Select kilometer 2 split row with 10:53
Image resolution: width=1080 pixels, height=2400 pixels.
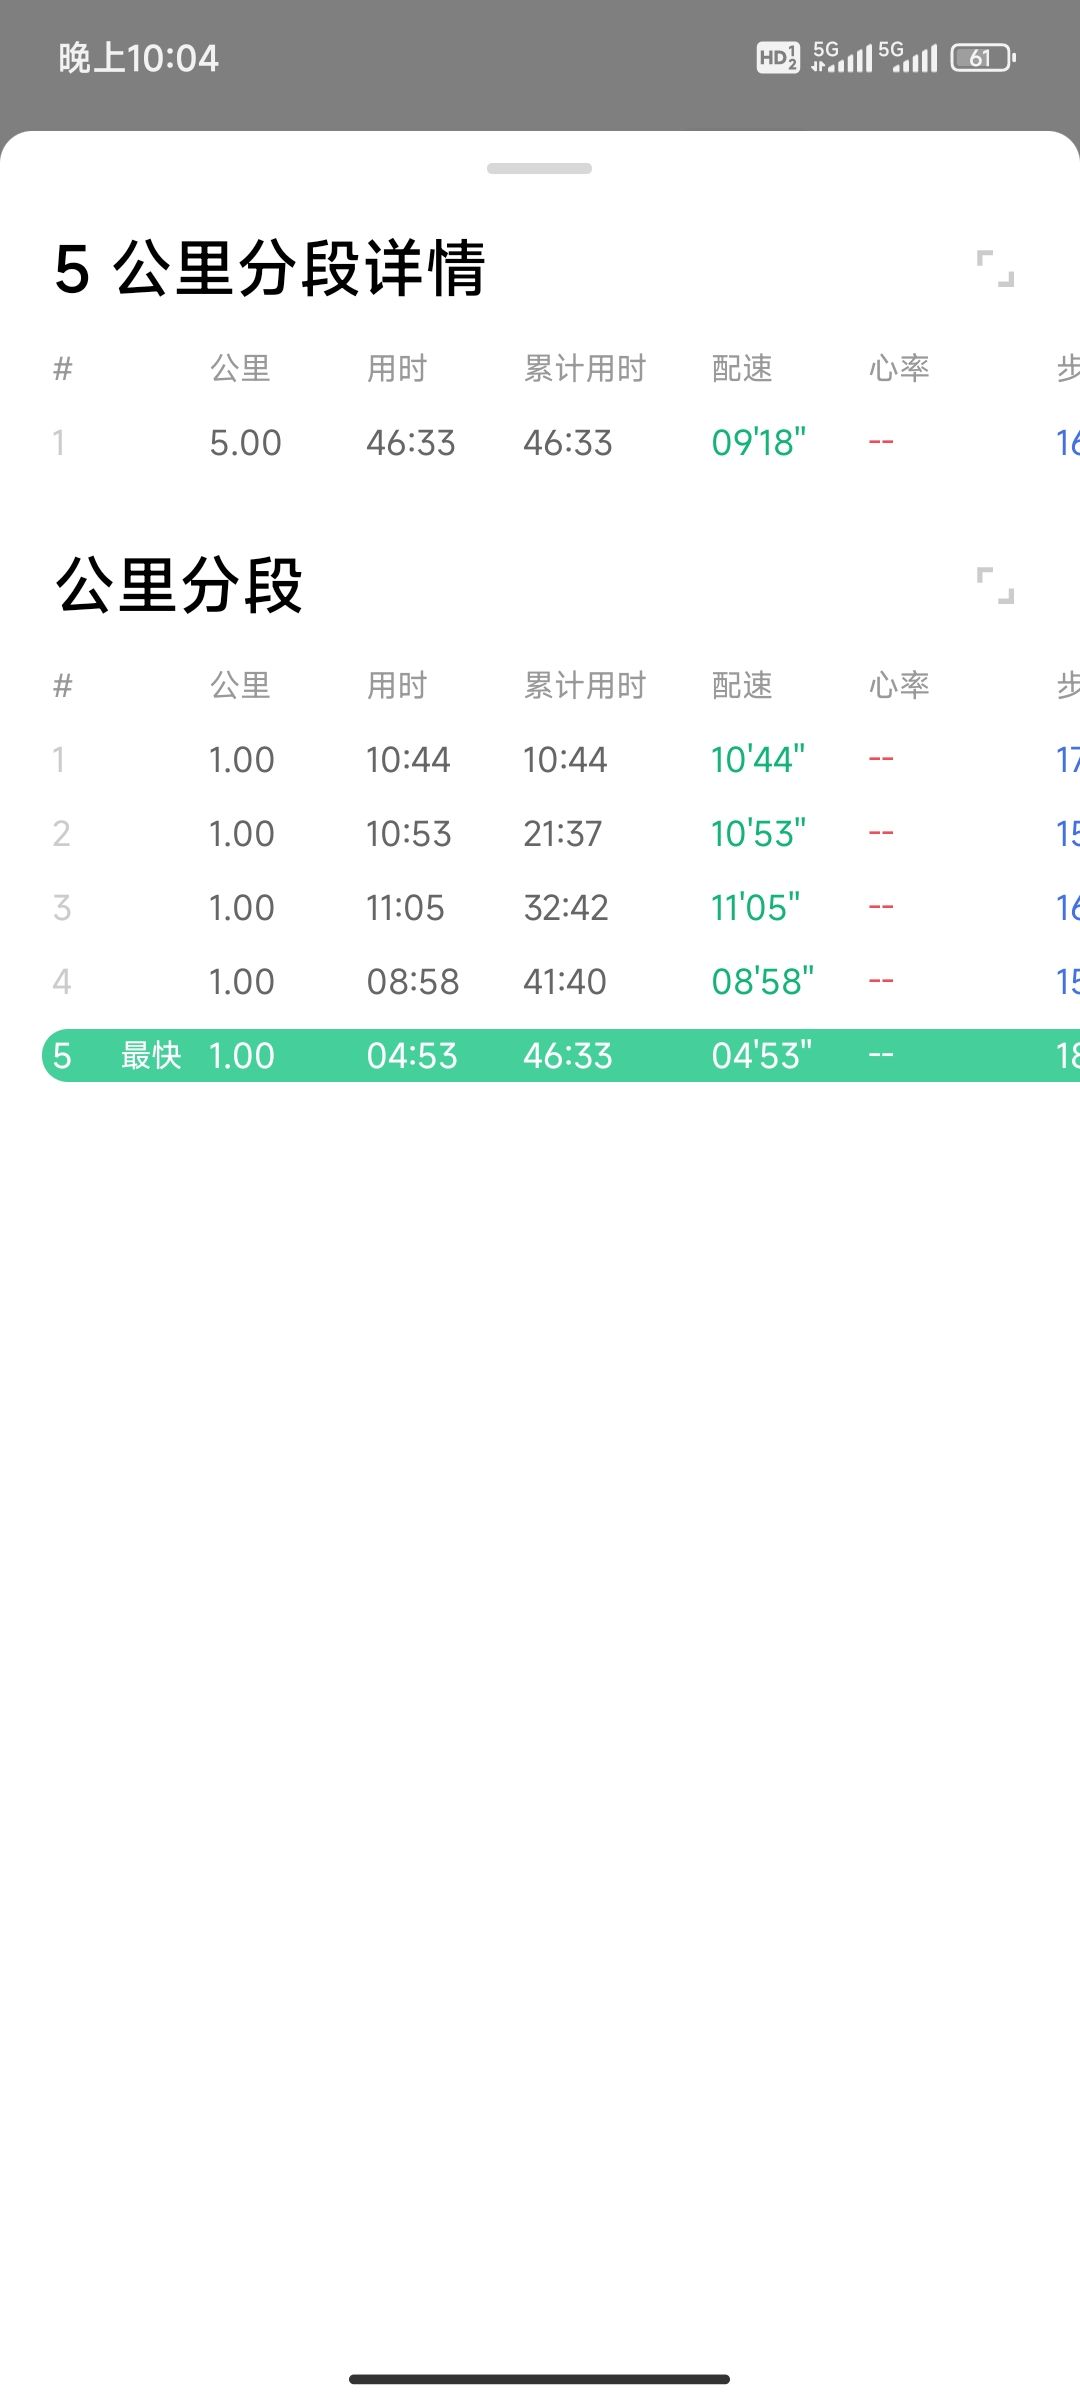[x=561, y=833]
